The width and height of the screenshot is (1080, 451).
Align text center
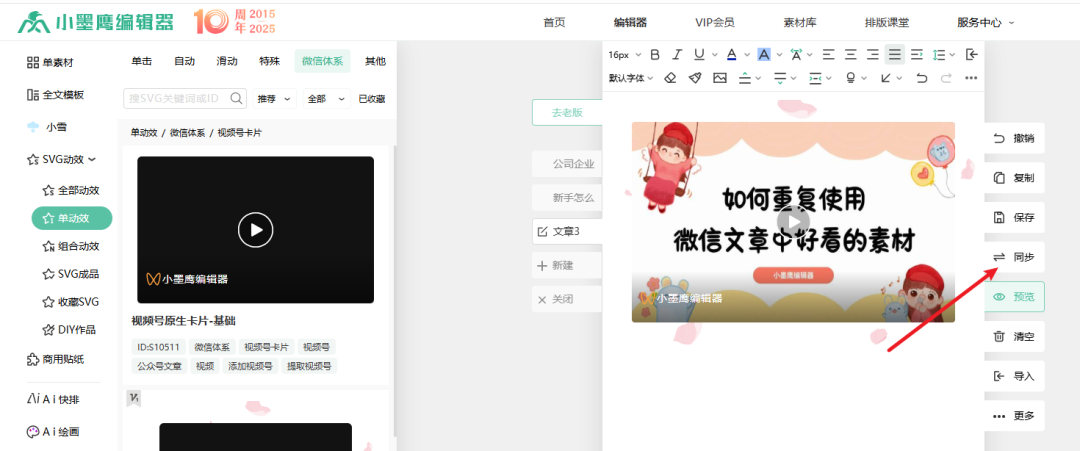tap(851, 54)
